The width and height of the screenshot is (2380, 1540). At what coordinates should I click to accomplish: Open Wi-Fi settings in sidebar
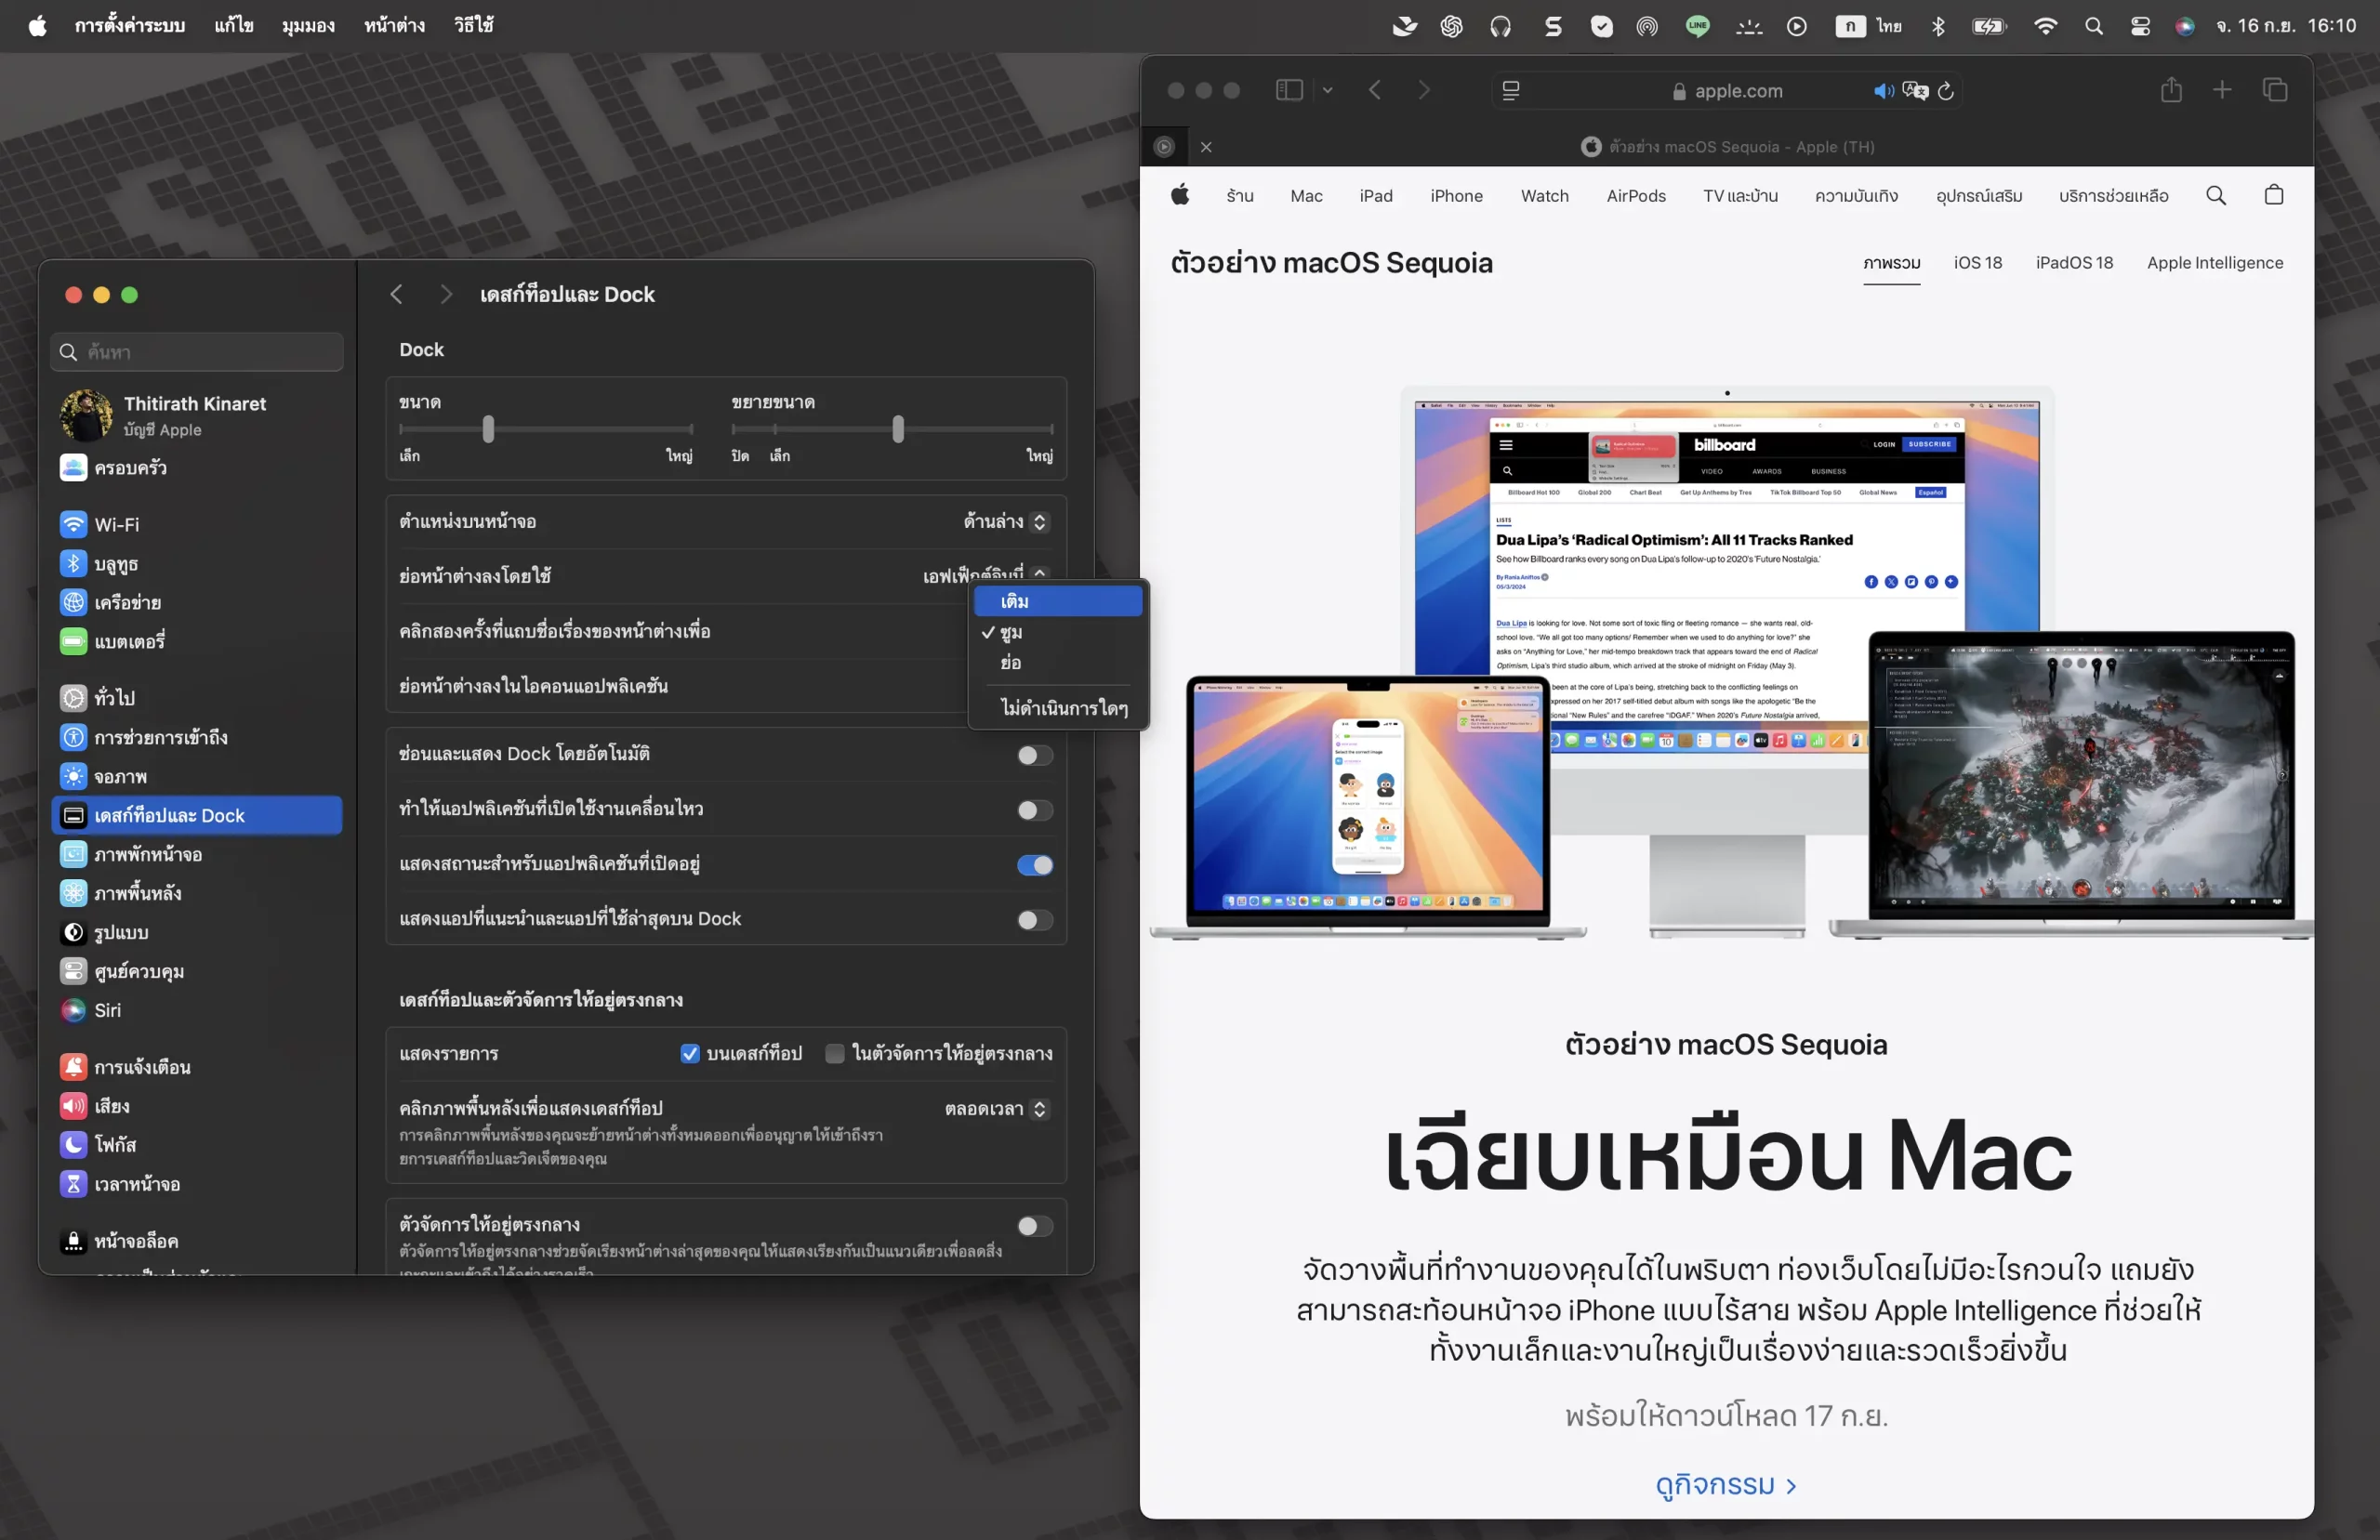(x=116, y=524)
